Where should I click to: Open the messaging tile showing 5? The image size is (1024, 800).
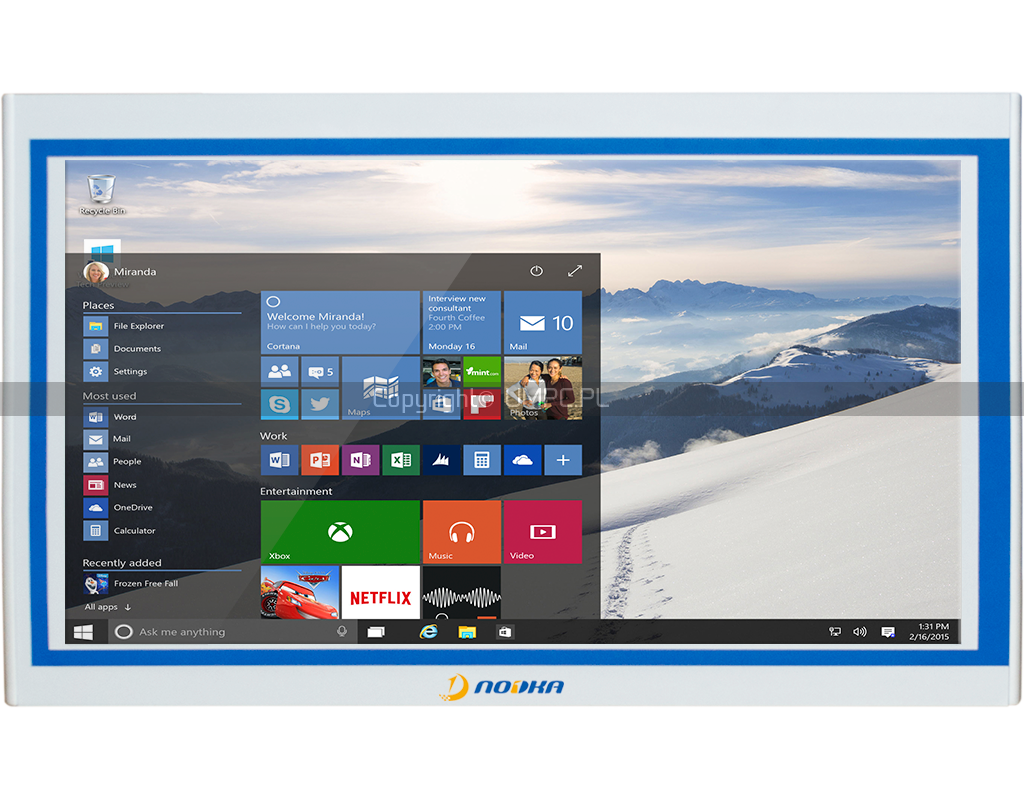coord(320,371)
